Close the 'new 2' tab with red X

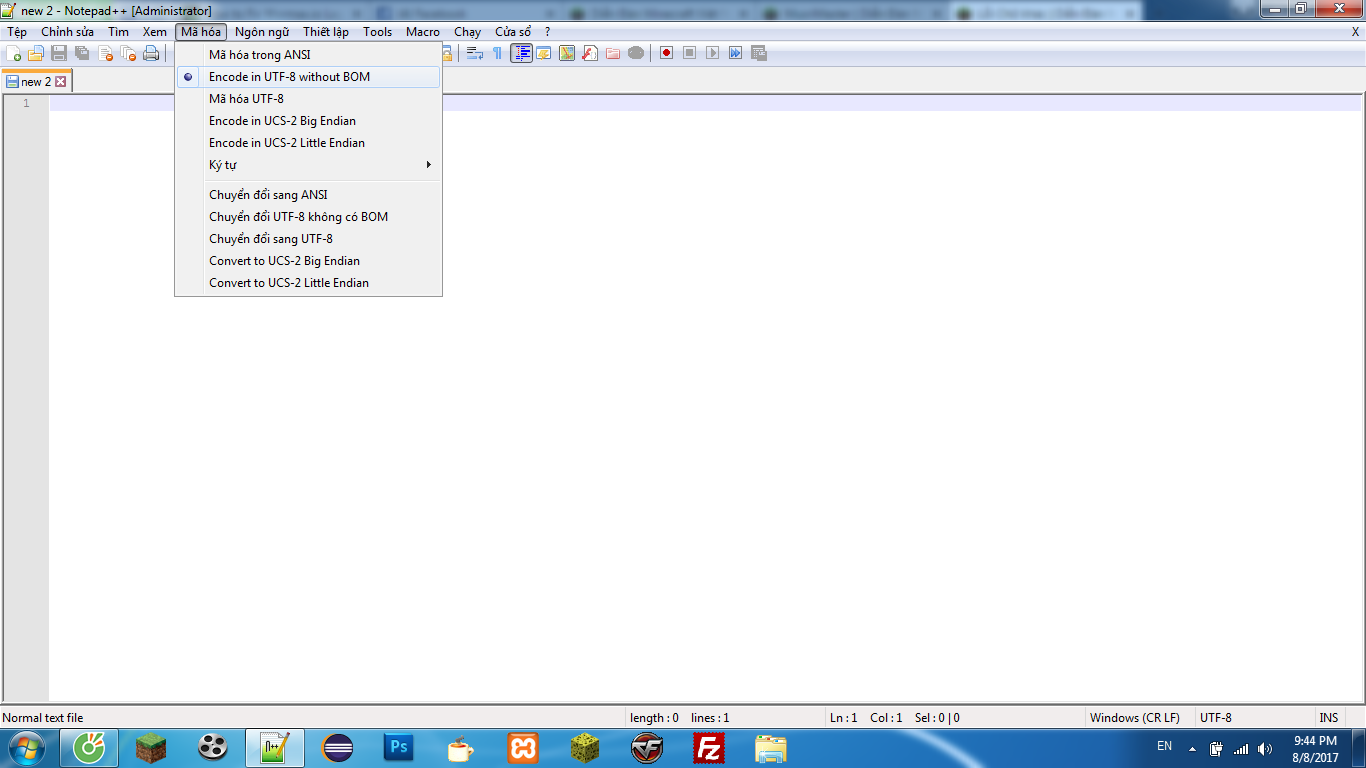pos(60,82)
